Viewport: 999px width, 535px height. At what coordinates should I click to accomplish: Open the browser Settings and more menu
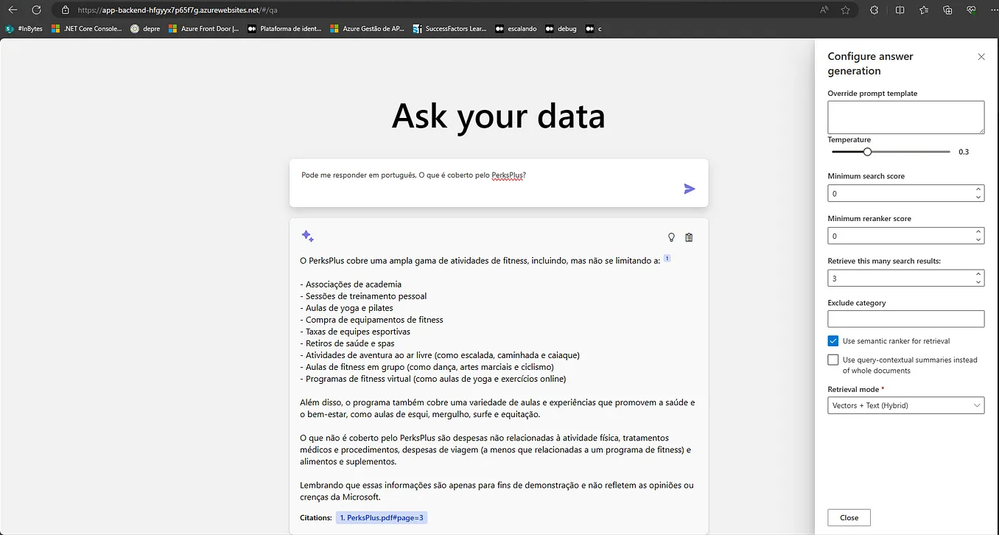(x=994, y=10)
